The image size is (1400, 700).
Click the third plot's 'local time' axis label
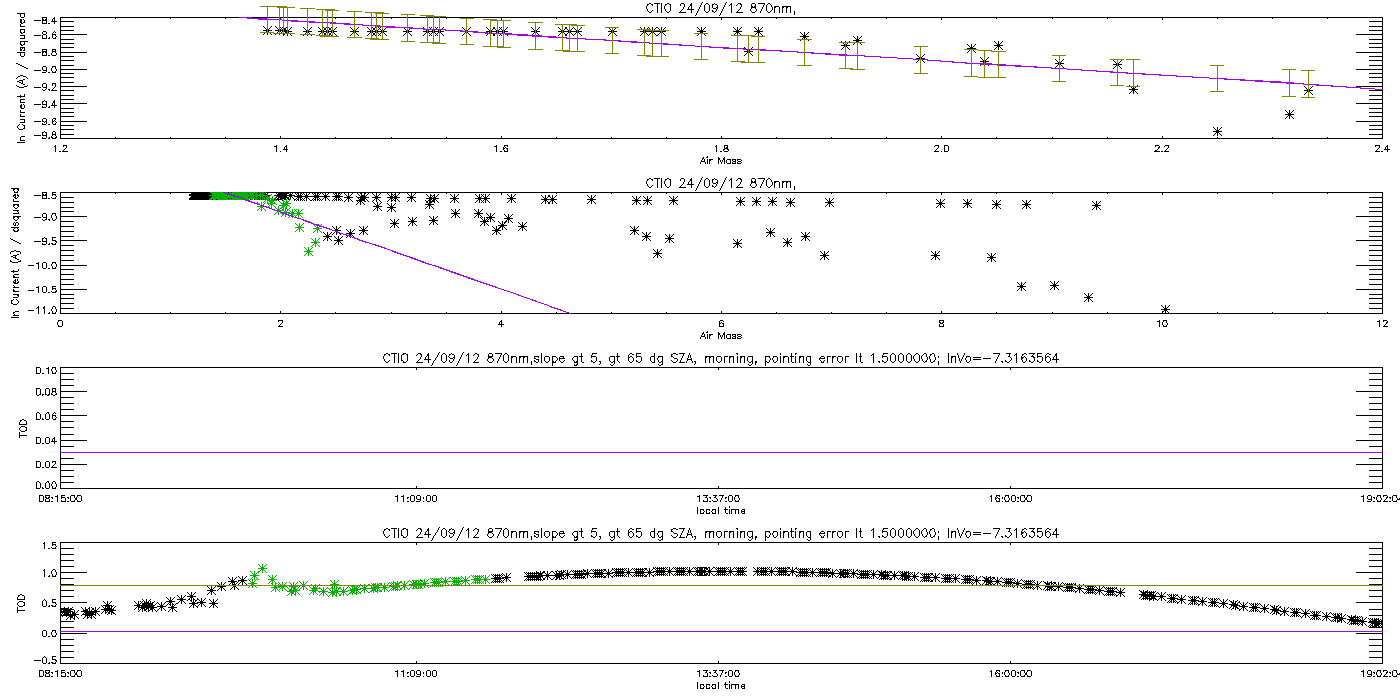(721, 510)
